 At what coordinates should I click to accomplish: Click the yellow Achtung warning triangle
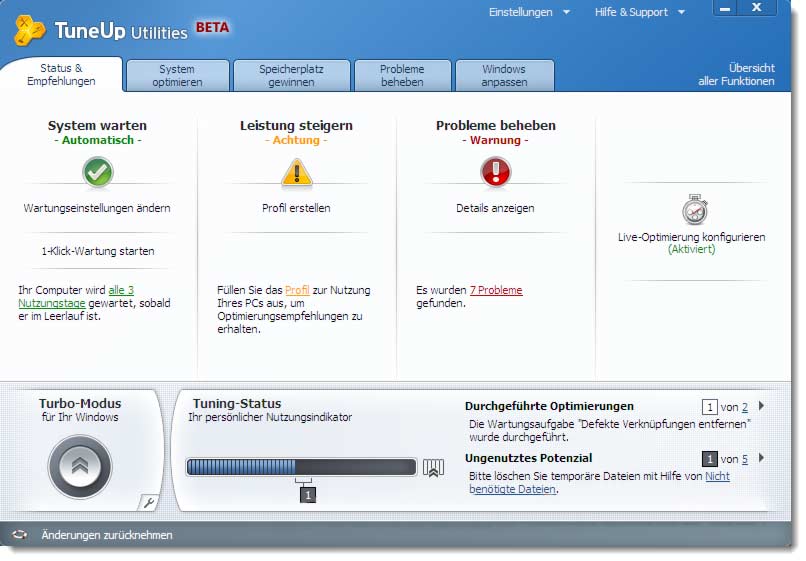(297, 172)
